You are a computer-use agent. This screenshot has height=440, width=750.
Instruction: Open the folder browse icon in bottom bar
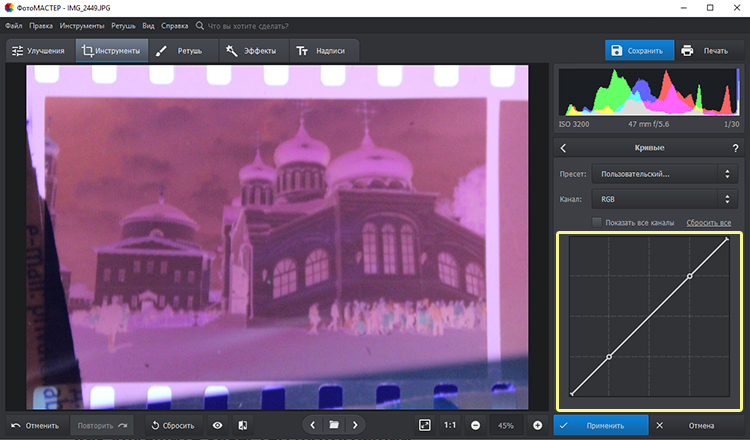coord(334,425)
